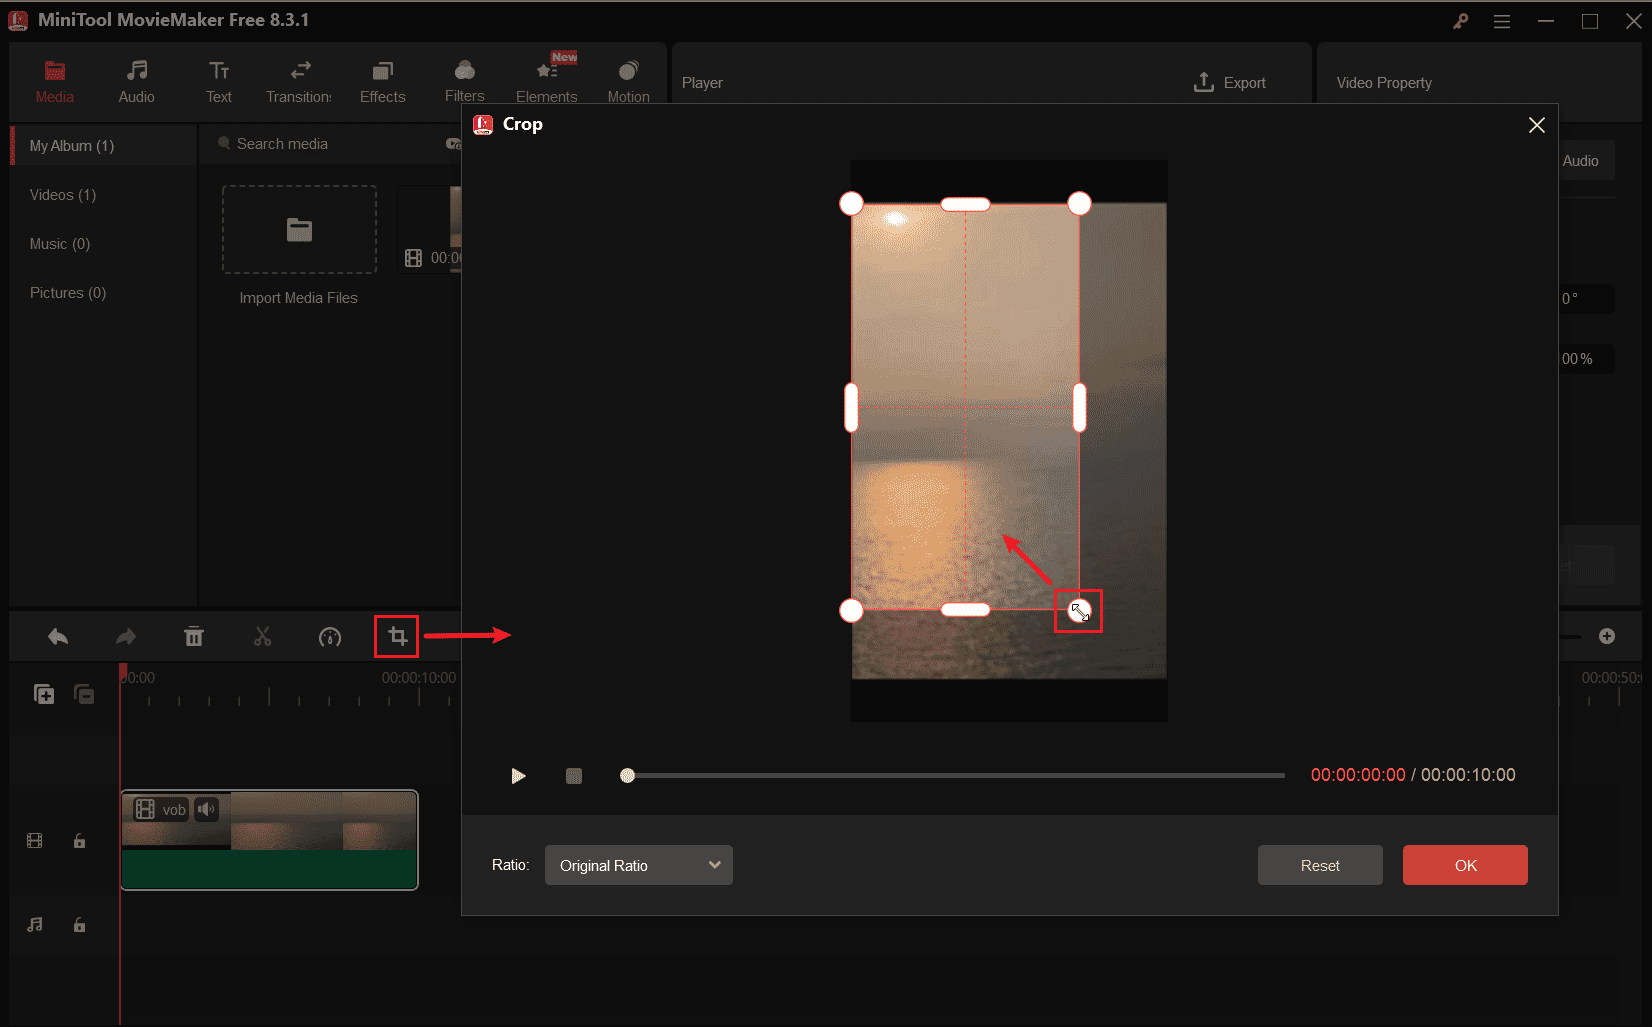Open the Media tab

54,82
